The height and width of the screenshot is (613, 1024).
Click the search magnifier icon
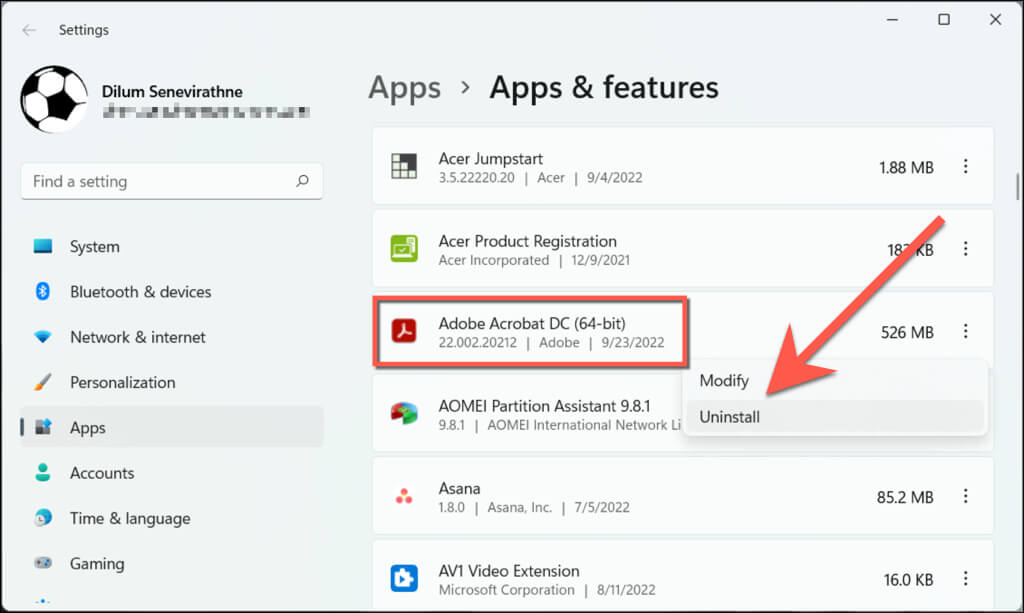302,182
